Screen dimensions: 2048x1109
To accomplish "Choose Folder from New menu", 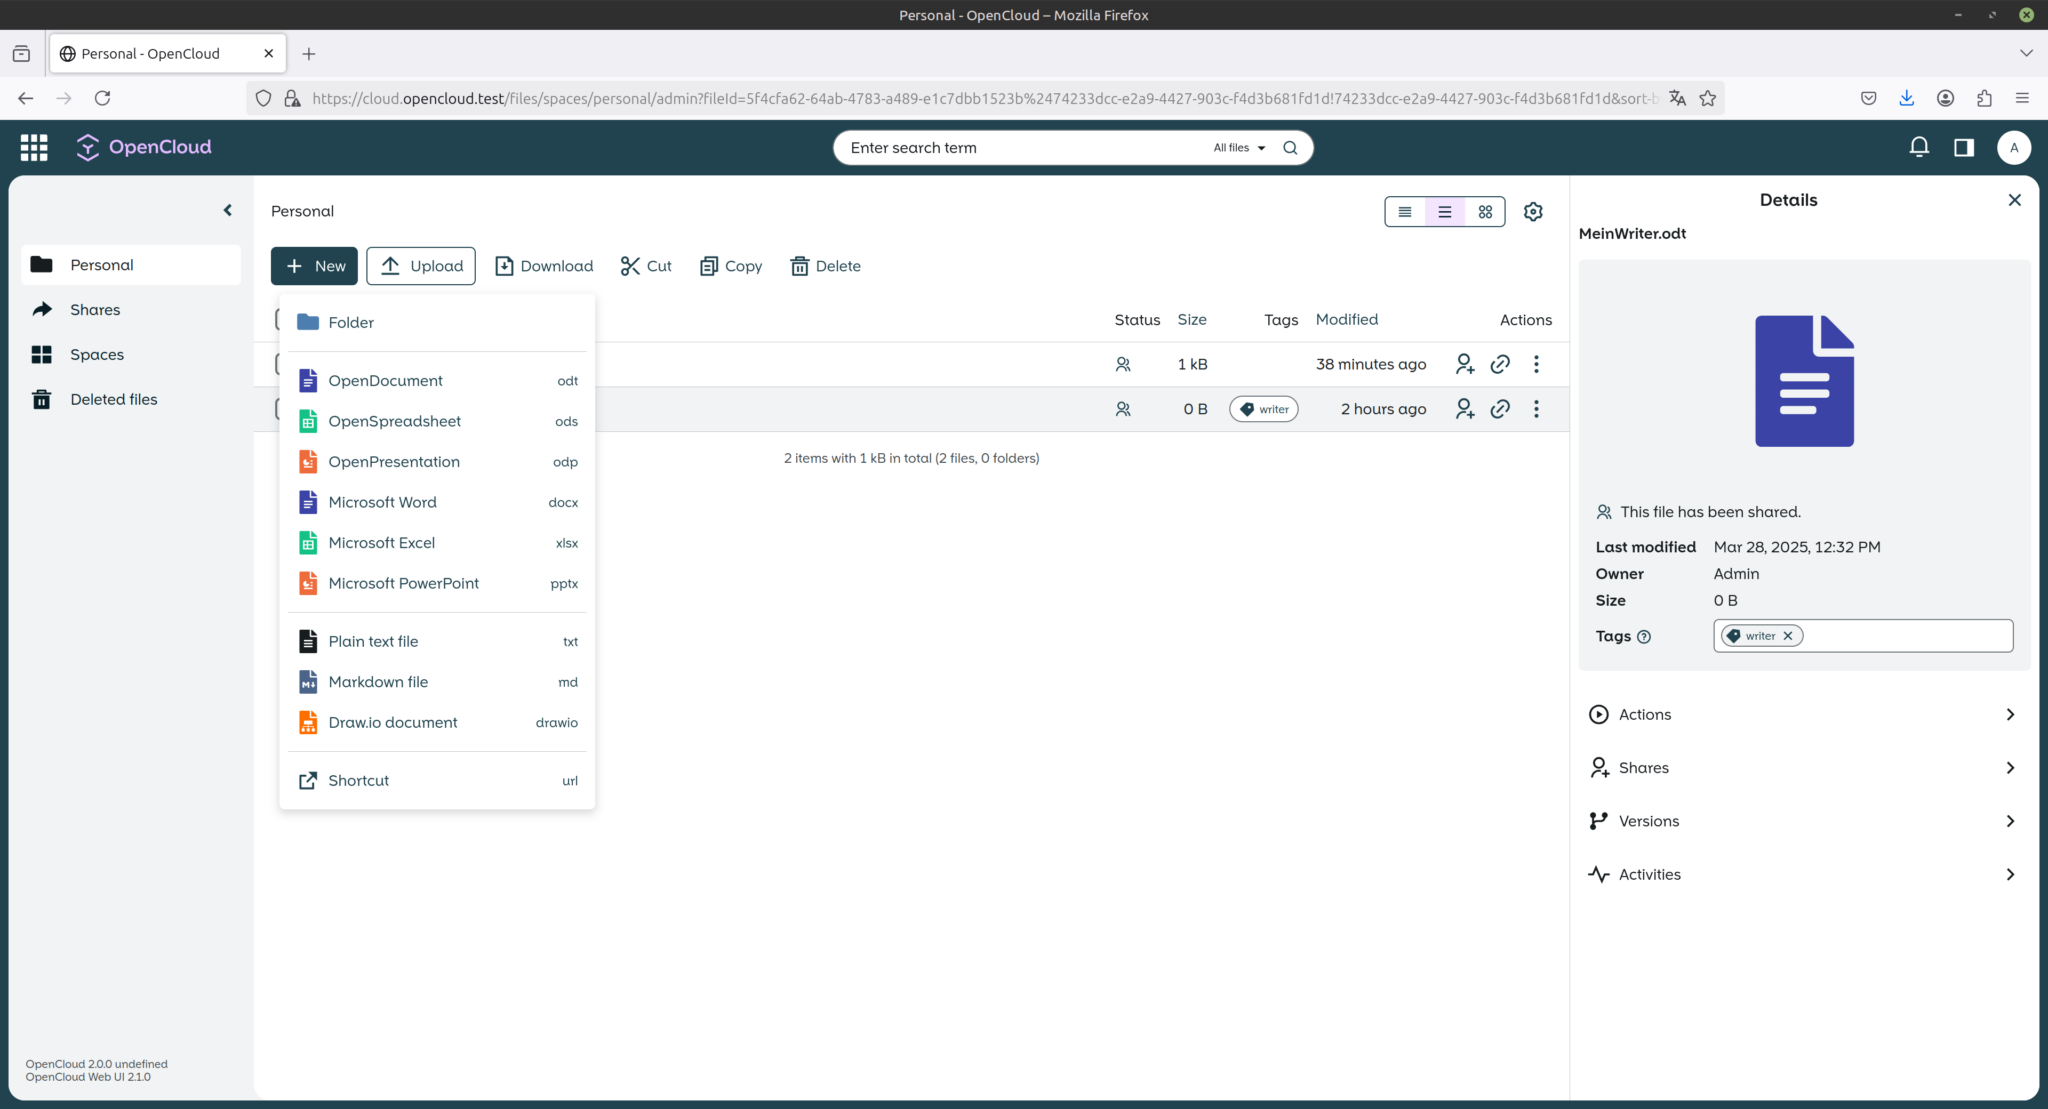I will (x=437, y=322).
